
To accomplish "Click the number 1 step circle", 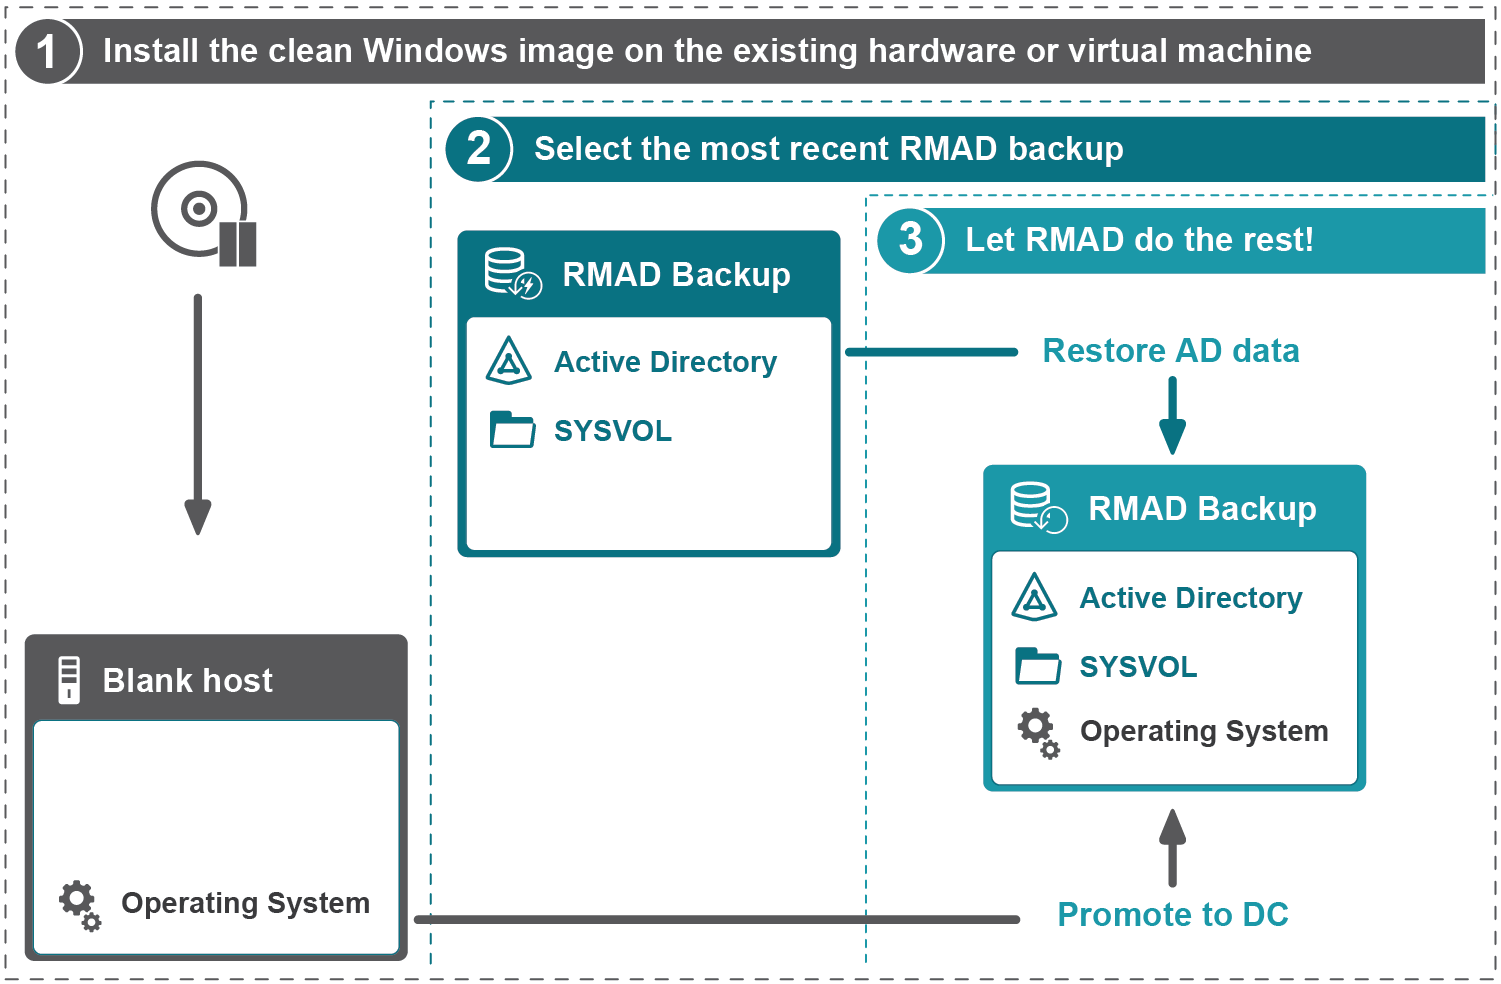I will point(46,51).
